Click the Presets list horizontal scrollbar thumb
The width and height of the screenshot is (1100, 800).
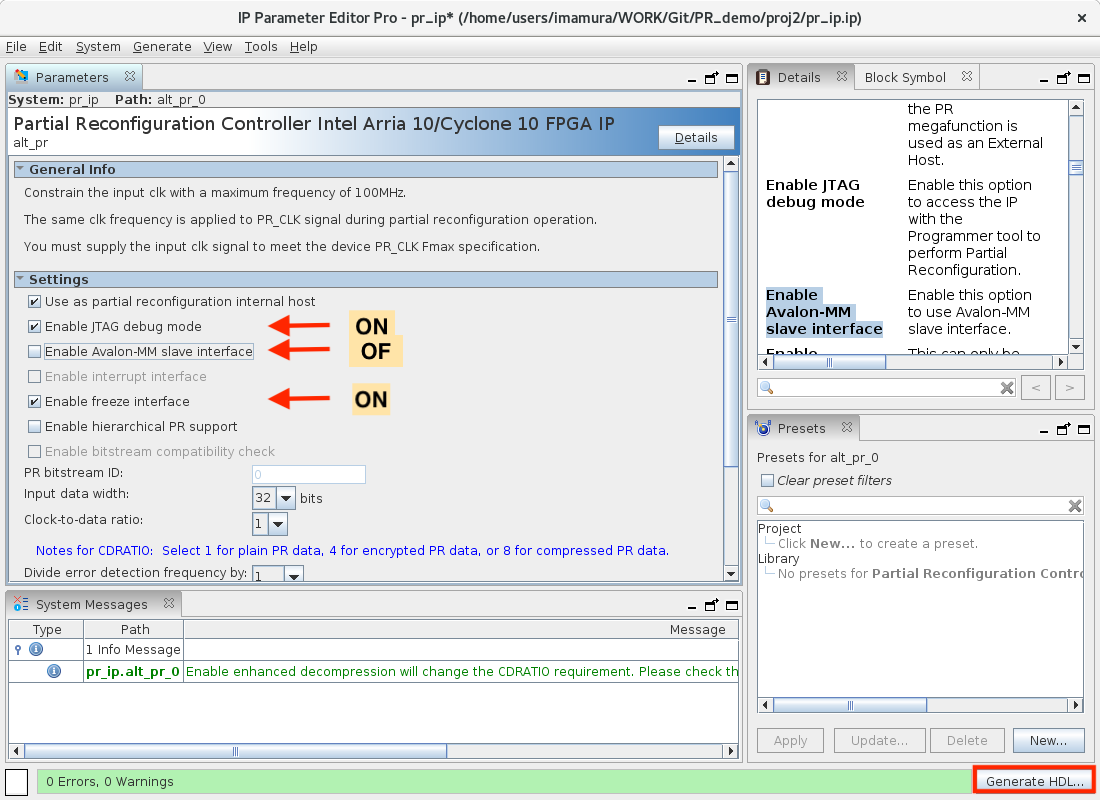[850, 705]
